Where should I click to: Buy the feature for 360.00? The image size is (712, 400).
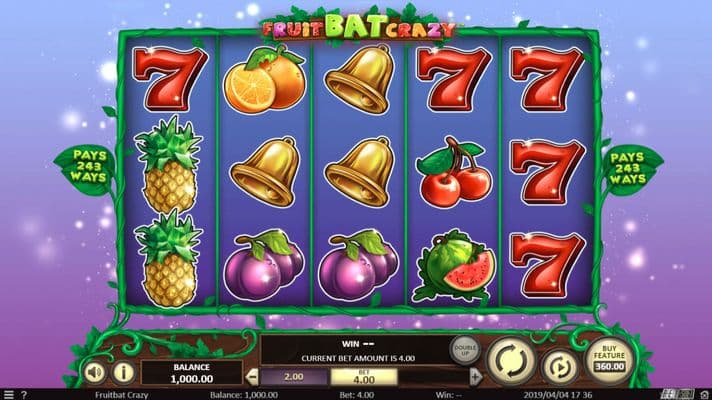(609, 361)
